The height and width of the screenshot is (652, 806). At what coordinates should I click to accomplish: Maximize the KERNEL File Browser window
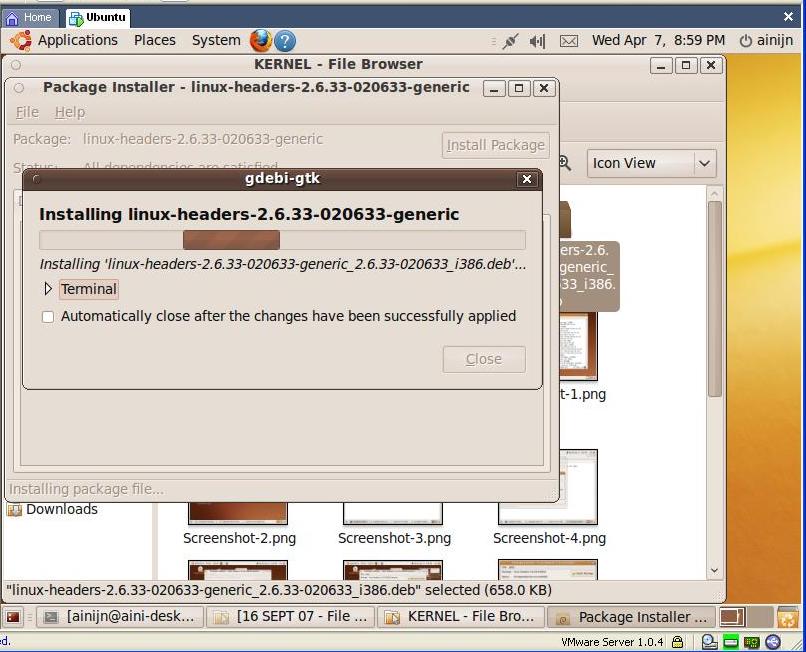[x=686, y=65]
